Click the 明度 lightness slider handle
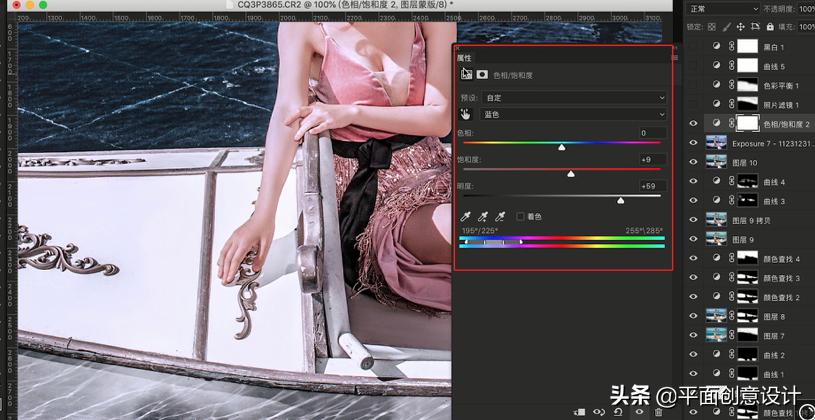The width and height of the screenshot is (815, 420). (x=620, y=200)
